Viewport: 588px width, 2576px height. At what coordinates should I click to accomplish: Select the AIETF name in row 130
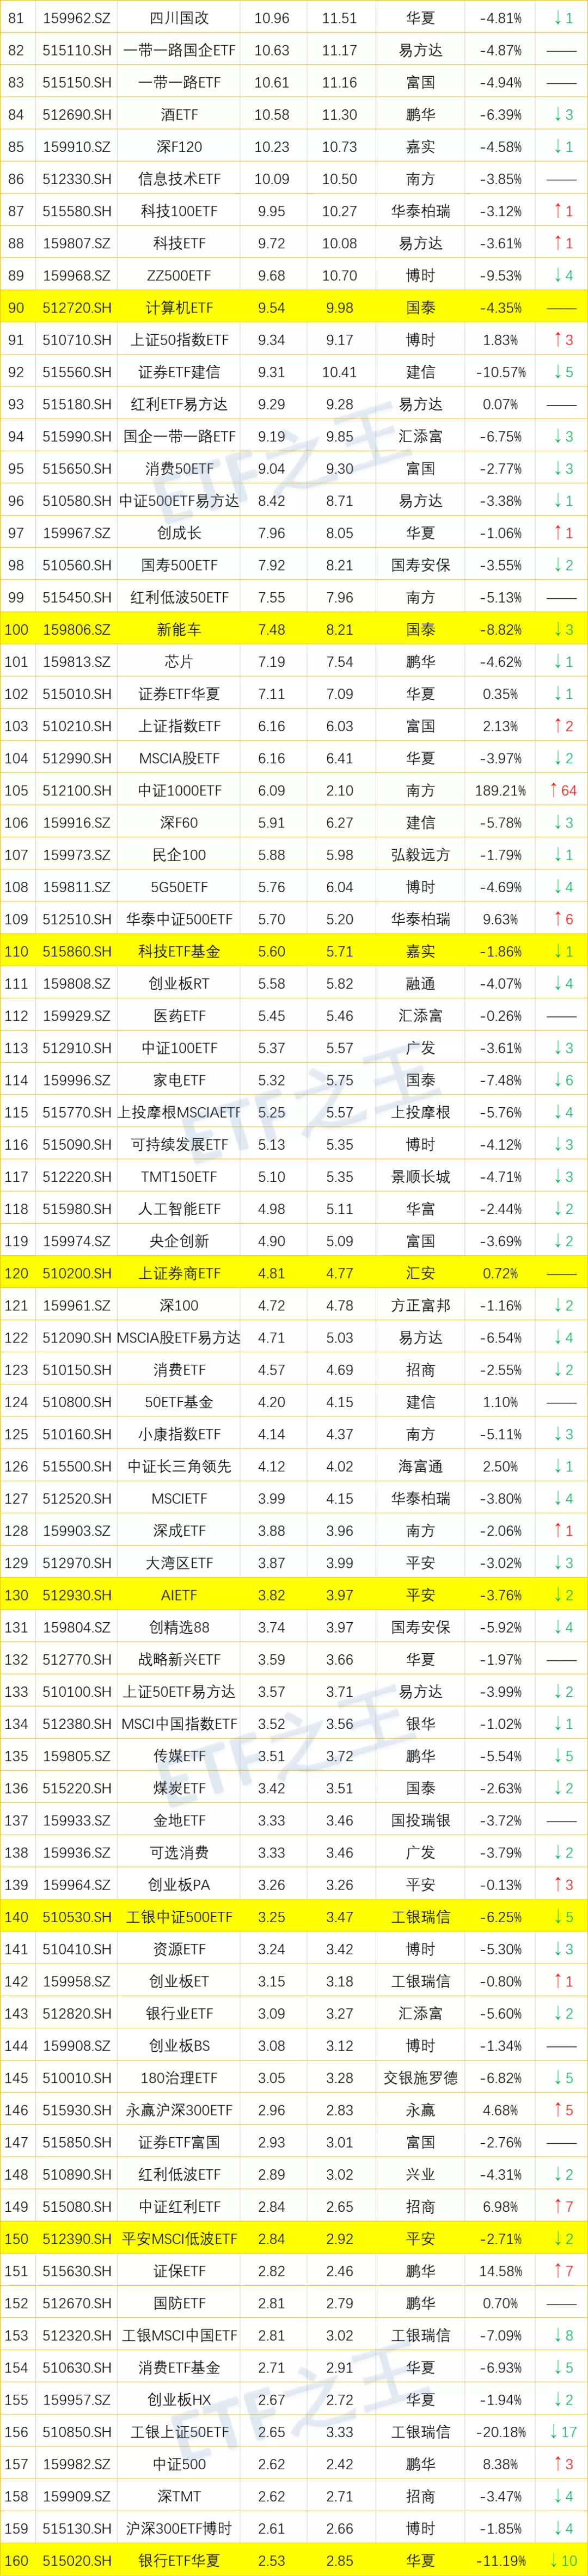click(x=179, y=1595)
